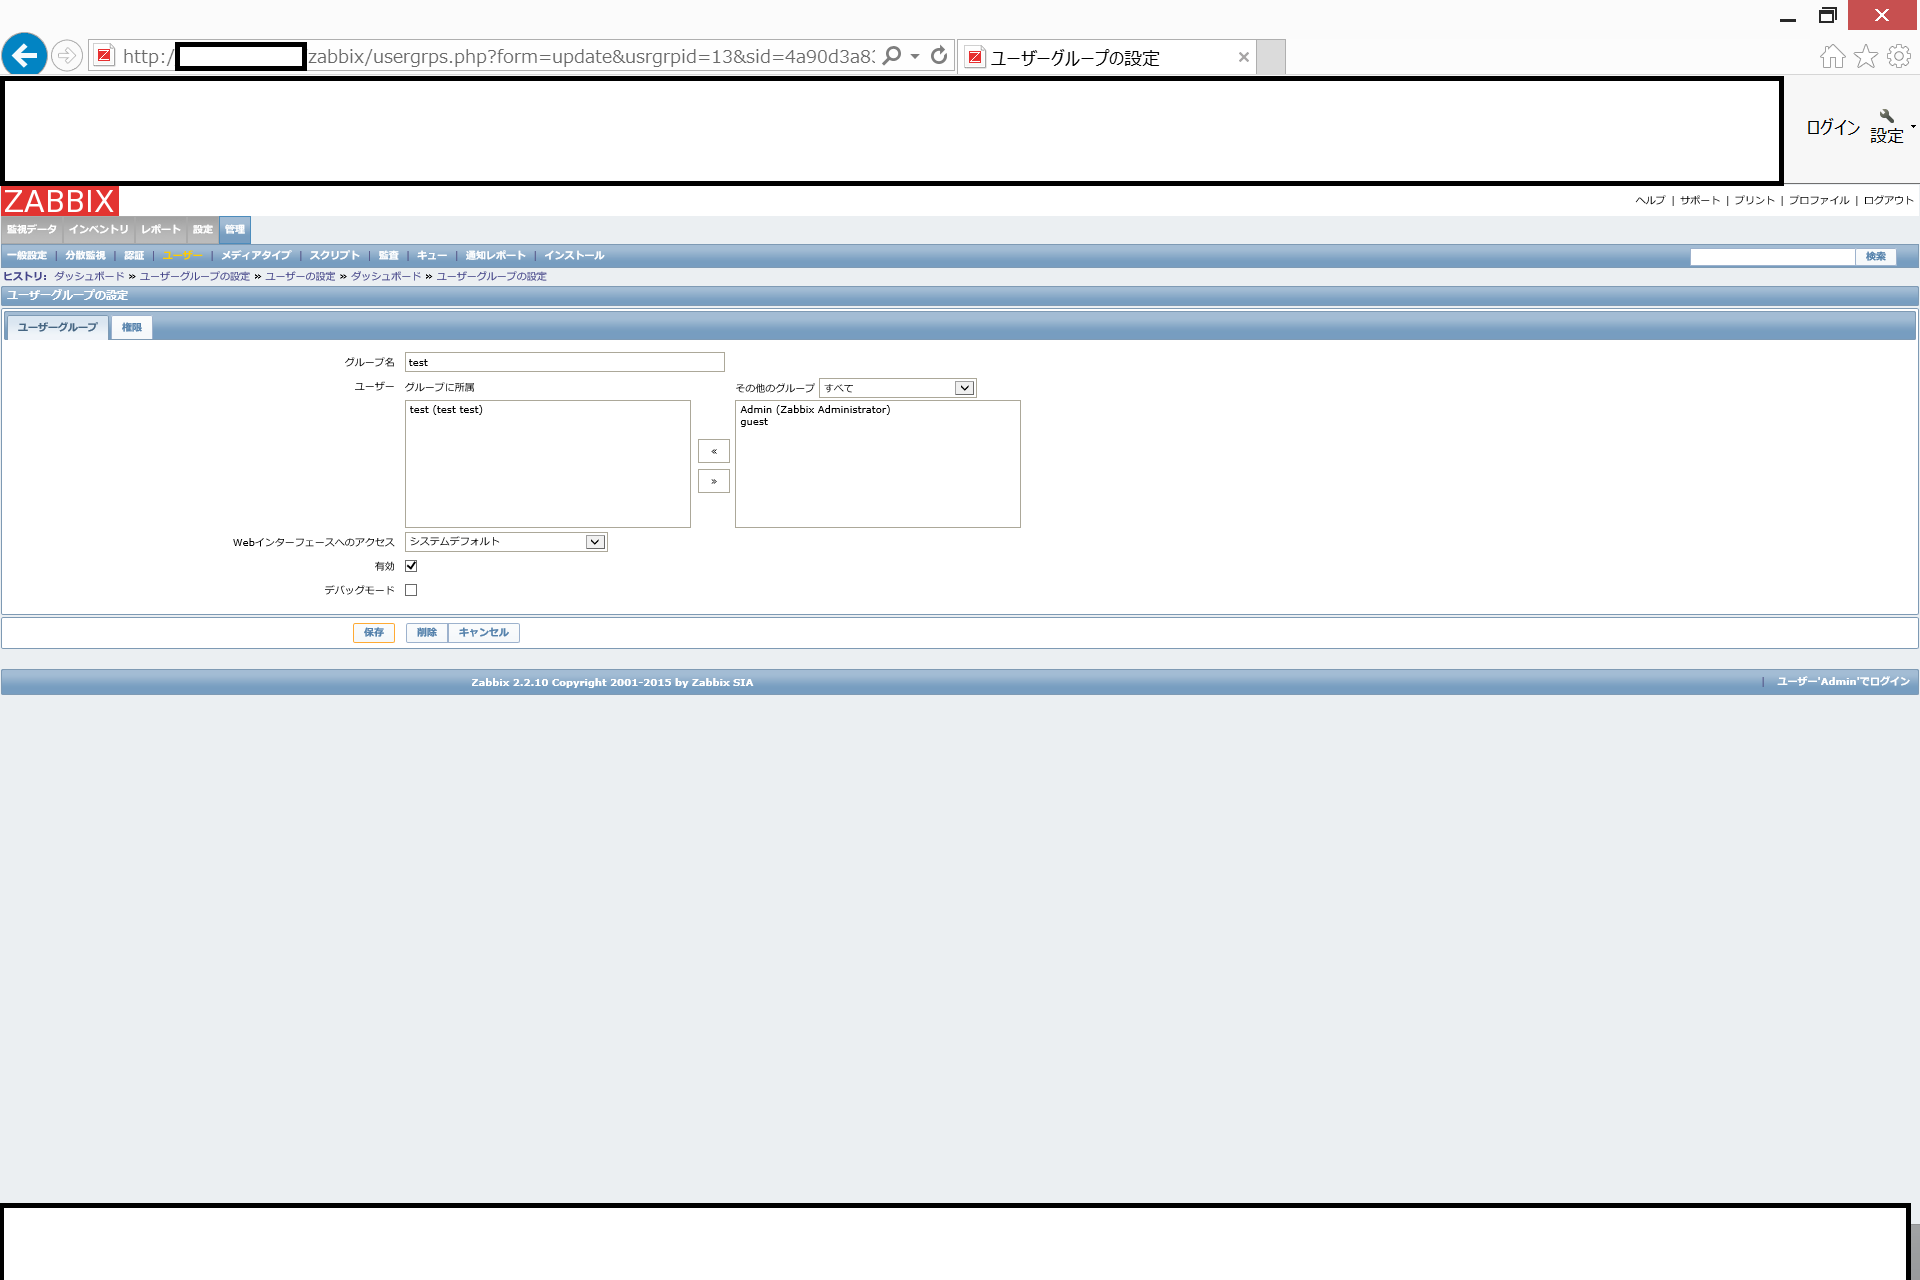Click the 削除 delete button
The width and height of the screenshot is (1920, 1280).
(427, 633)
